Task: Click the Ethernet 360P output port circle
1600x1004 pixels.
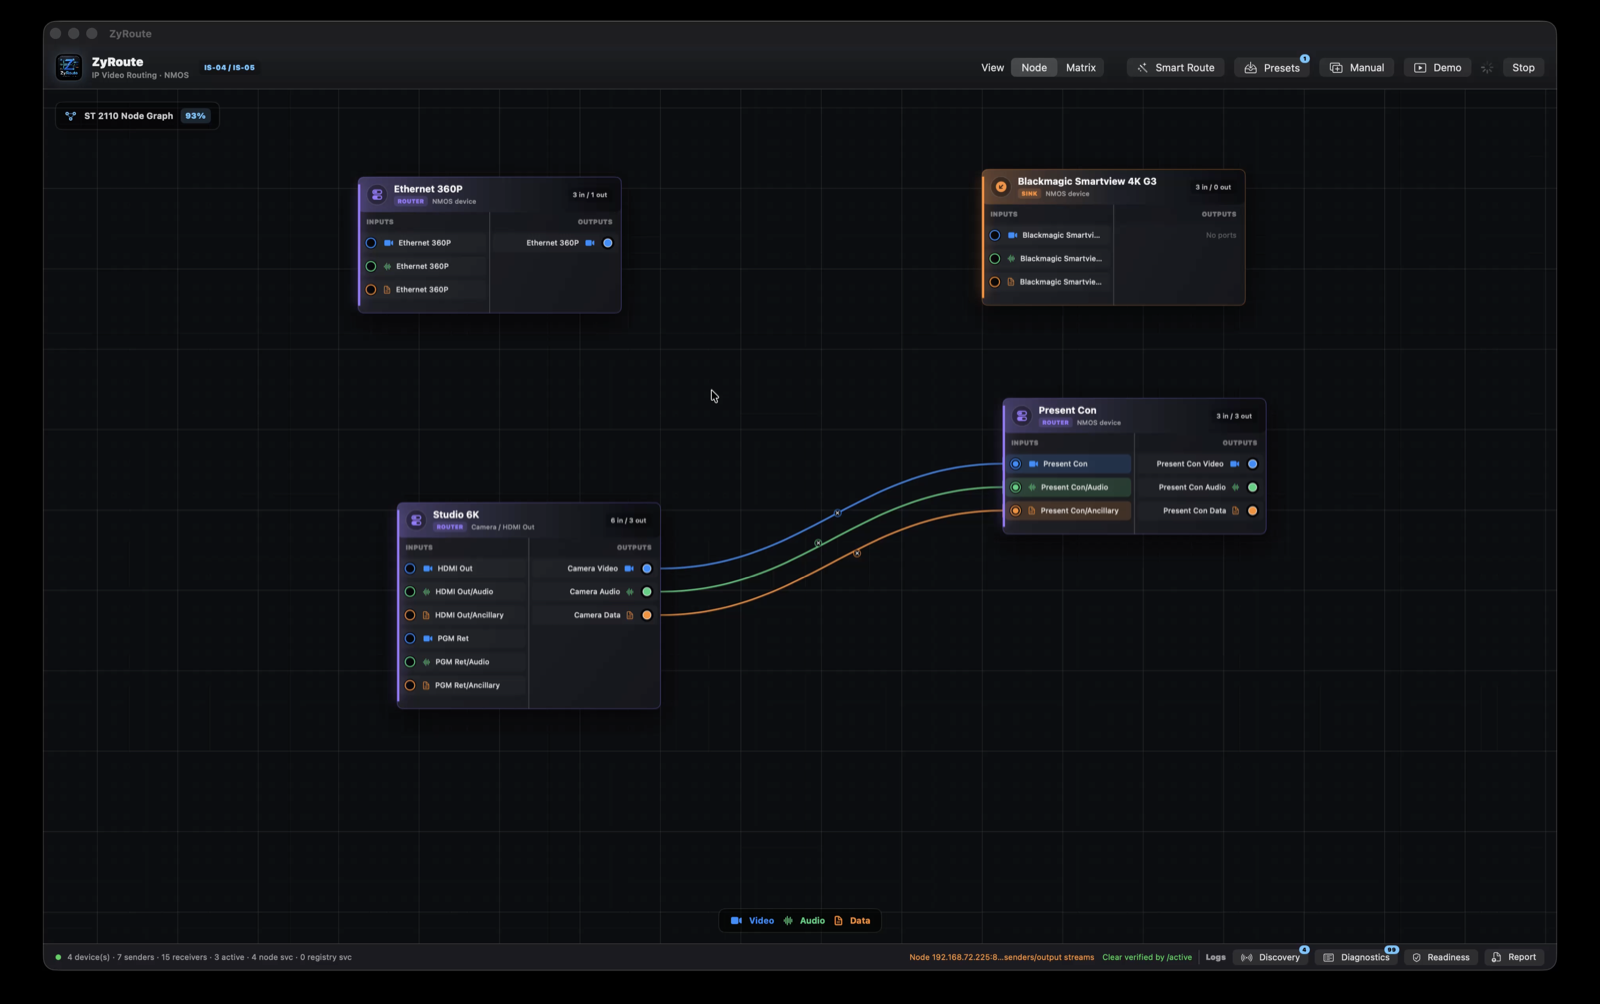Action: point(608,243)
